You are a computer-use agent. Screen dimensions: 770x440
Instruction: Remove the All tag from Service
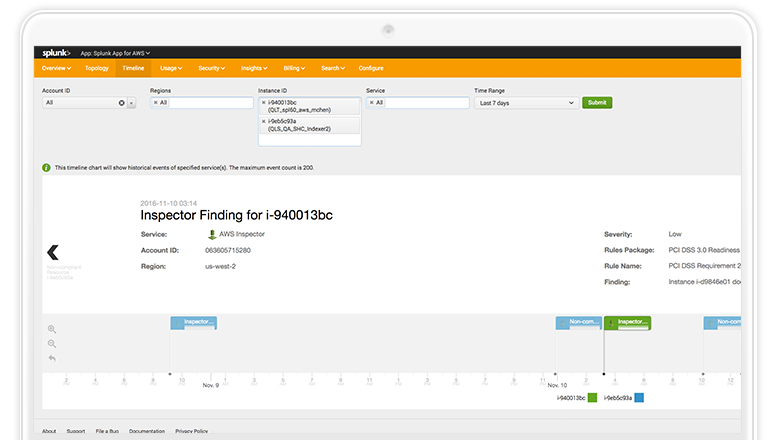pos(372,103)
